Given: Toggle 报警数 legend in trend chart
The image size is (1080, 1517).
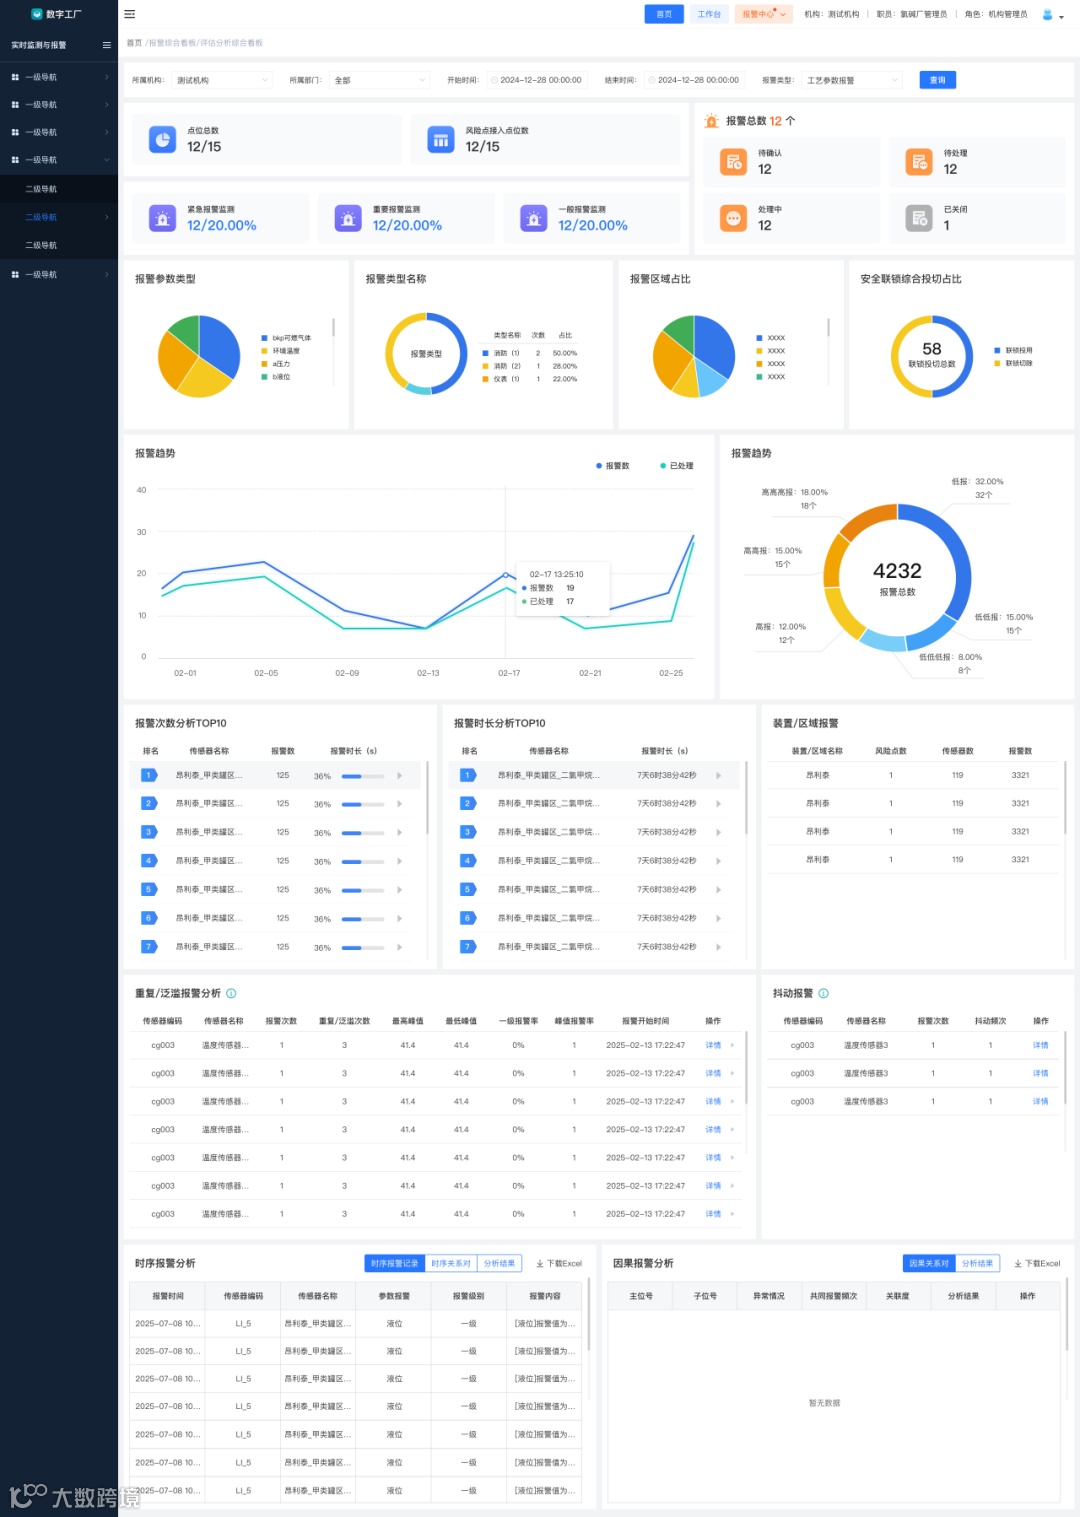Looking at the screenshot, I should click(613, 466).
